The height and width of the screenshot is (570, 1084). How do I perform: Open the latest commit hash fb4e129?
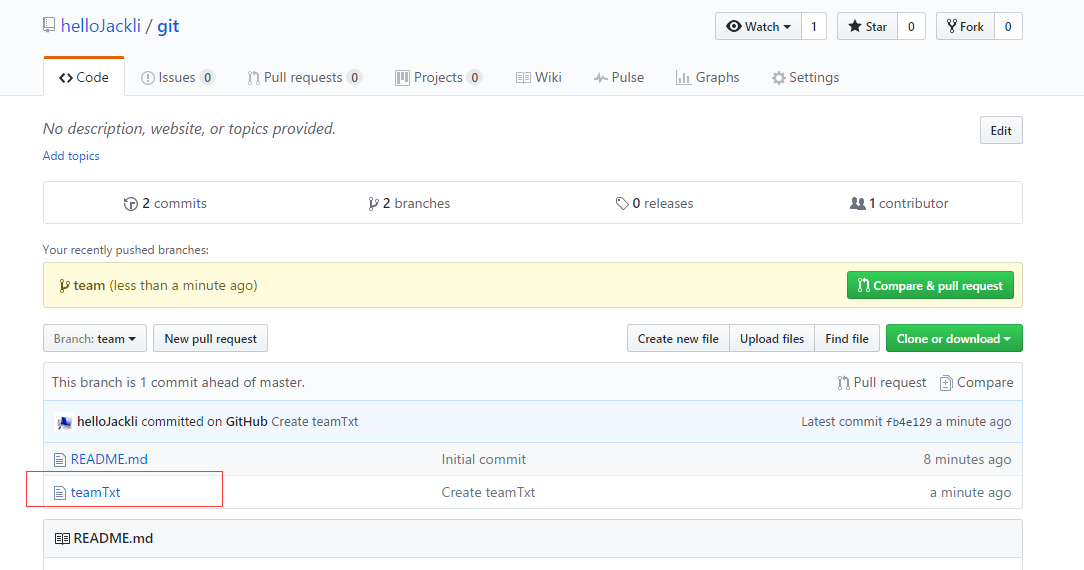point(908,422)
